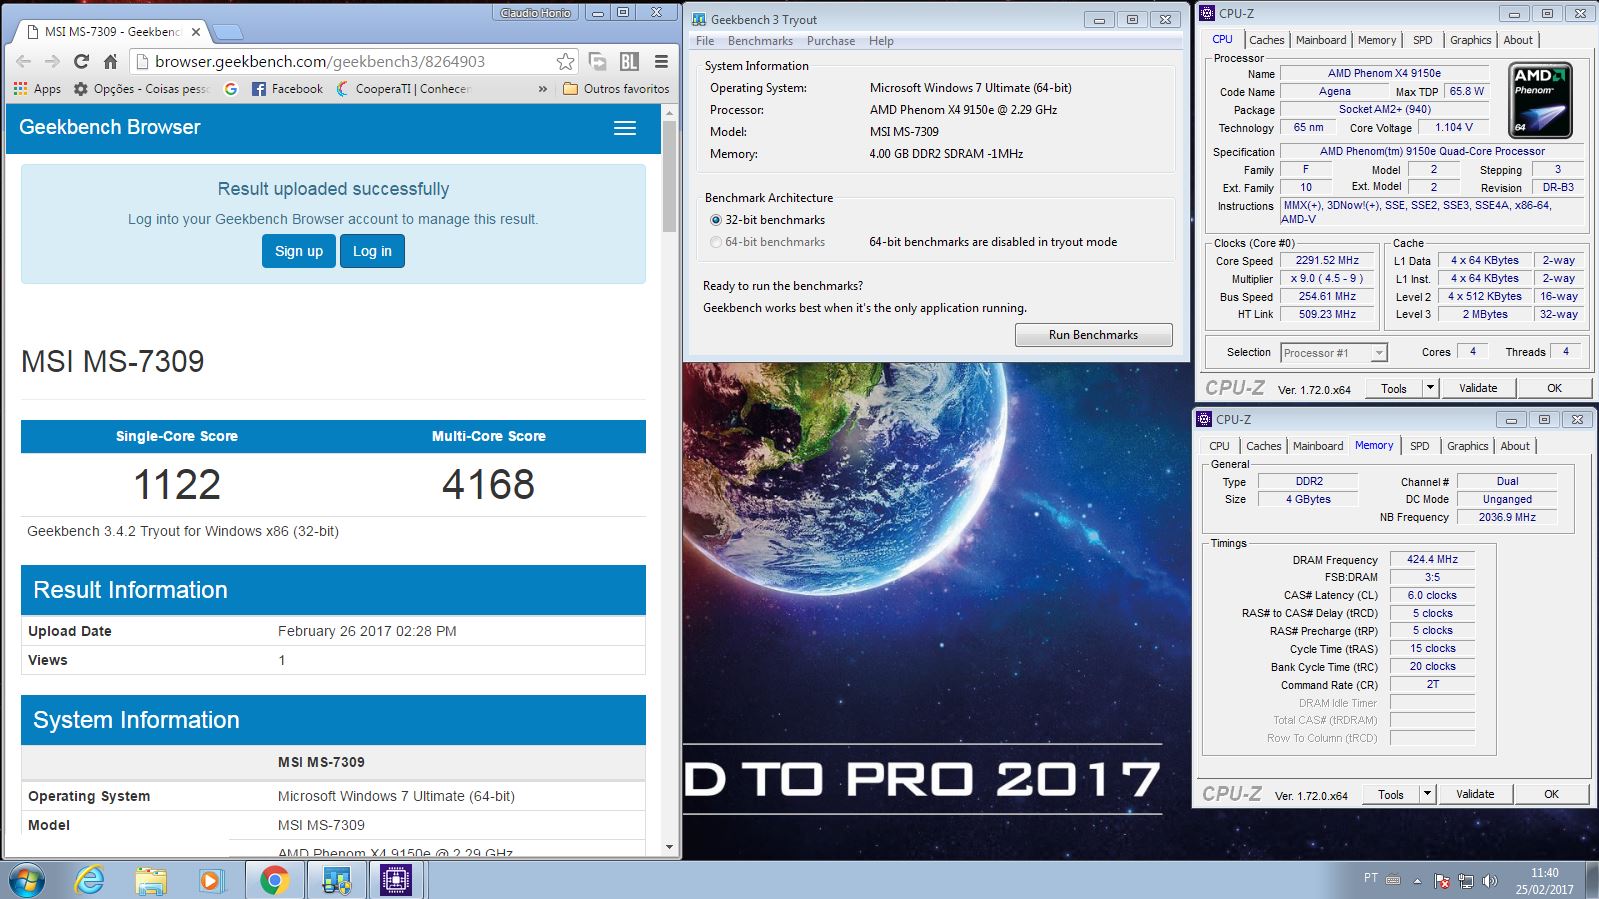1599x899 pixels.
Task: Click Run Benchmarks in Geekbench
Action: (x=1093, y=335)
